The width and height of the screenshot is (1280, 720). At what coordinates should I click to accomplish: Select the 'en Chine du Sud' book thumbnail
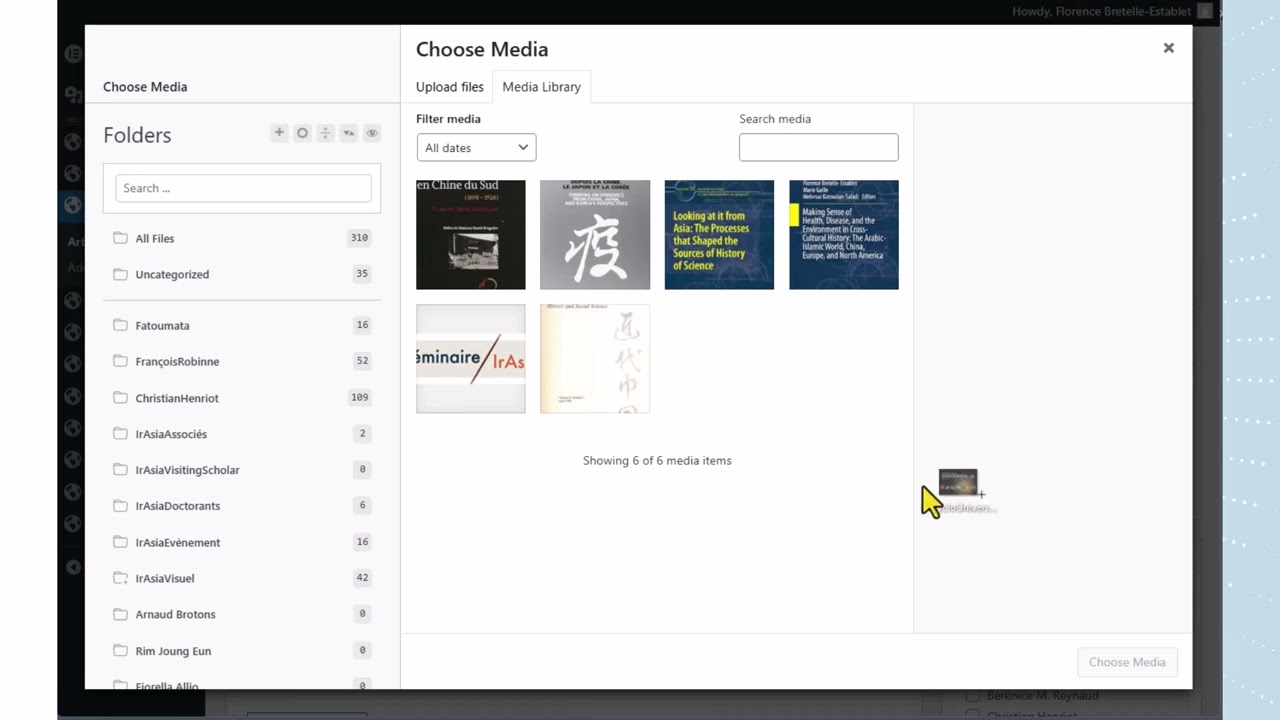point(471,235)
